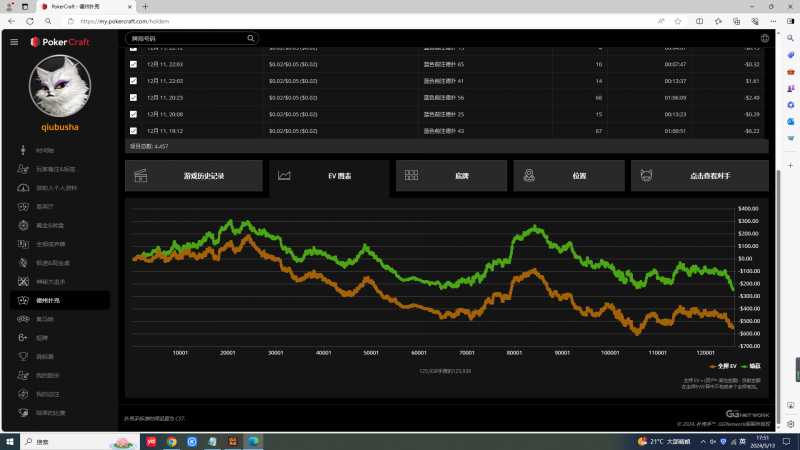Viewport: 800px width, 450px height.
Task: Open the trophy icon item in sidebar
Action: click(x=22, y=356)
